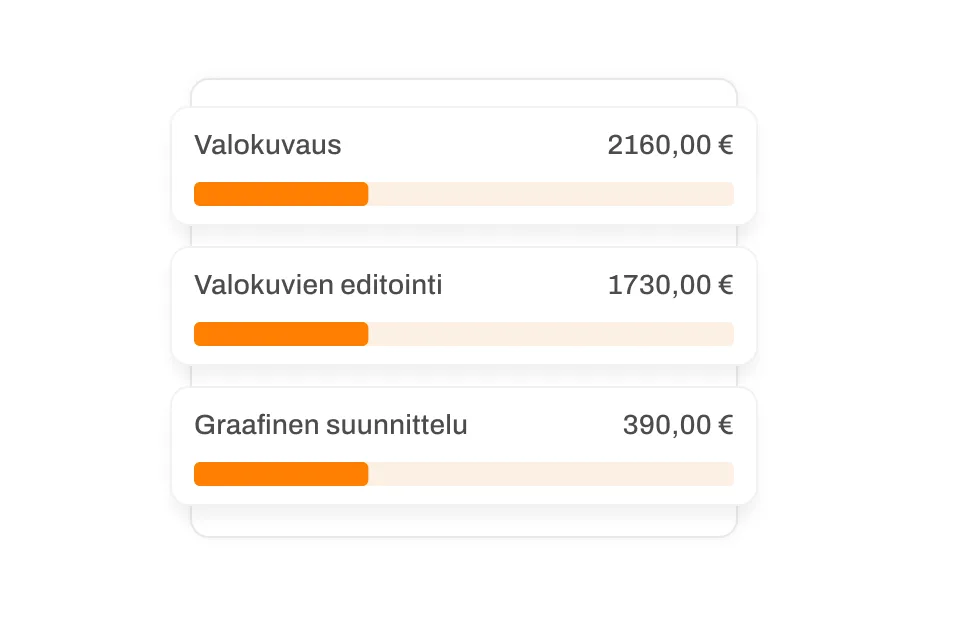This screenshot has width=958, height=642.
Task: Select the 1730,00 € value
Action: pos(672,285)
